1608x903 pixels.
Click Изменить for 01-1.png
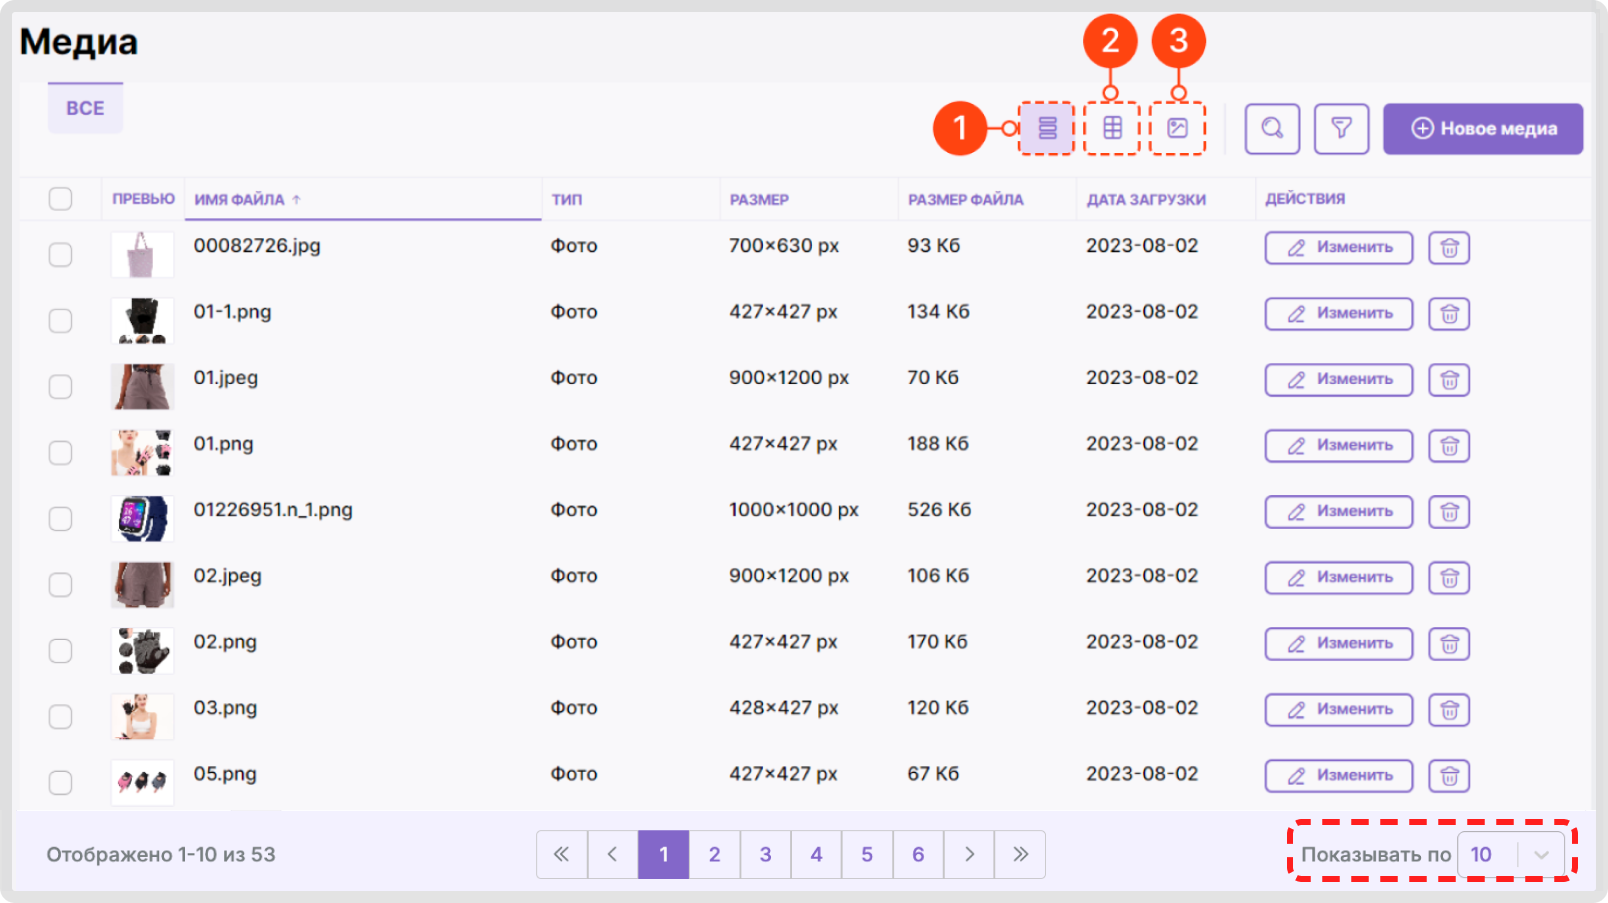tap(1339, 313)
